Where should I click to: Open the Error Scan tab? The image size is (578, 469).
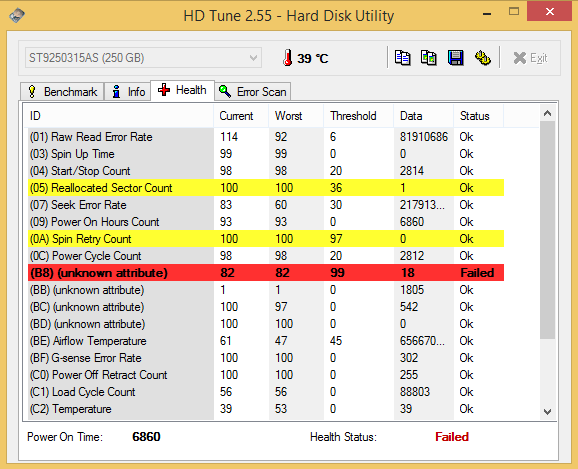pos(253,91)
